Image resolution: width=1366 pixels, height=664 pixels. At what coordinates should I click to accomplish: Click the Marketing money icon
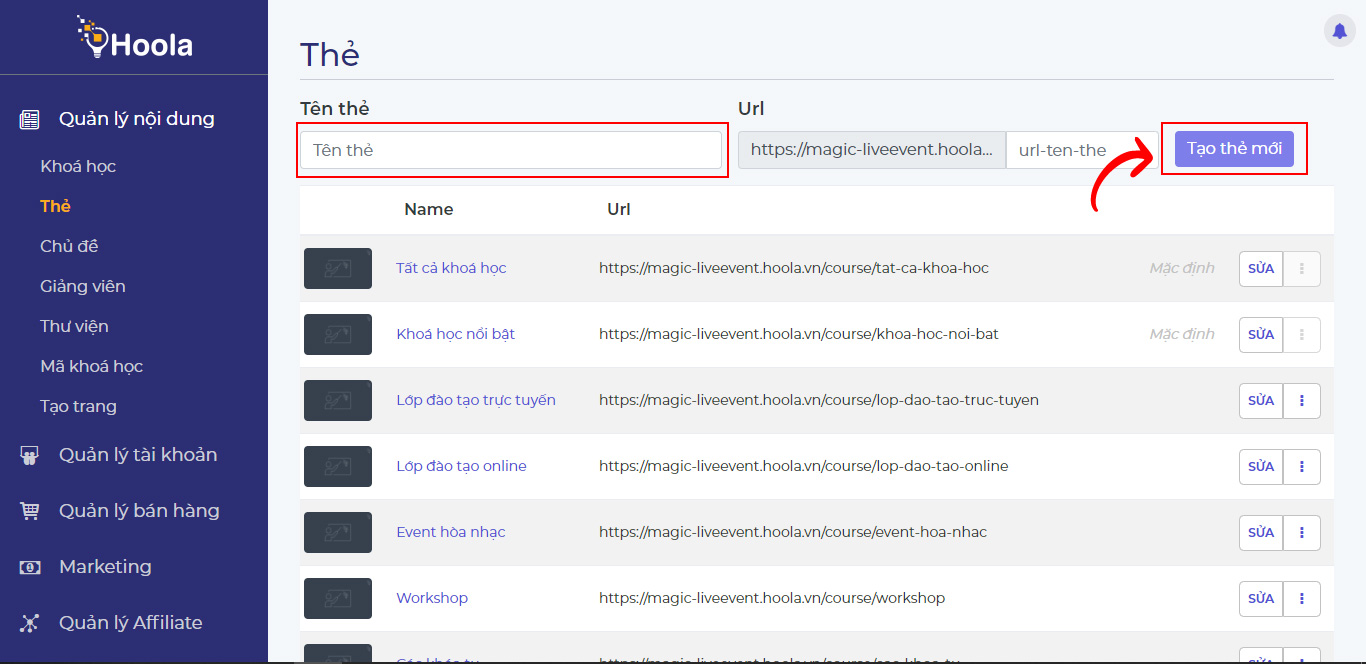click(30, 567)
